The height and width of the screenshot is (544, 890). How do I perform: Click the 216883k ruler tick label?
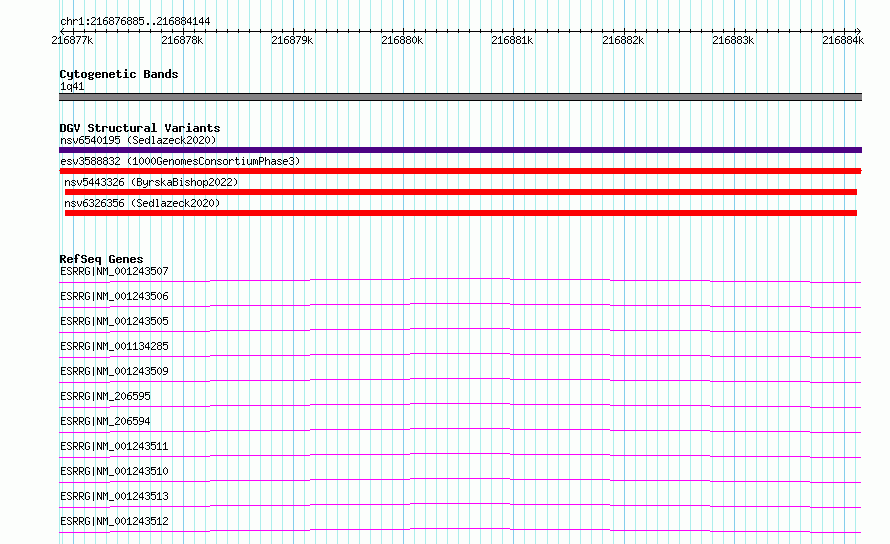click(733, 40)
